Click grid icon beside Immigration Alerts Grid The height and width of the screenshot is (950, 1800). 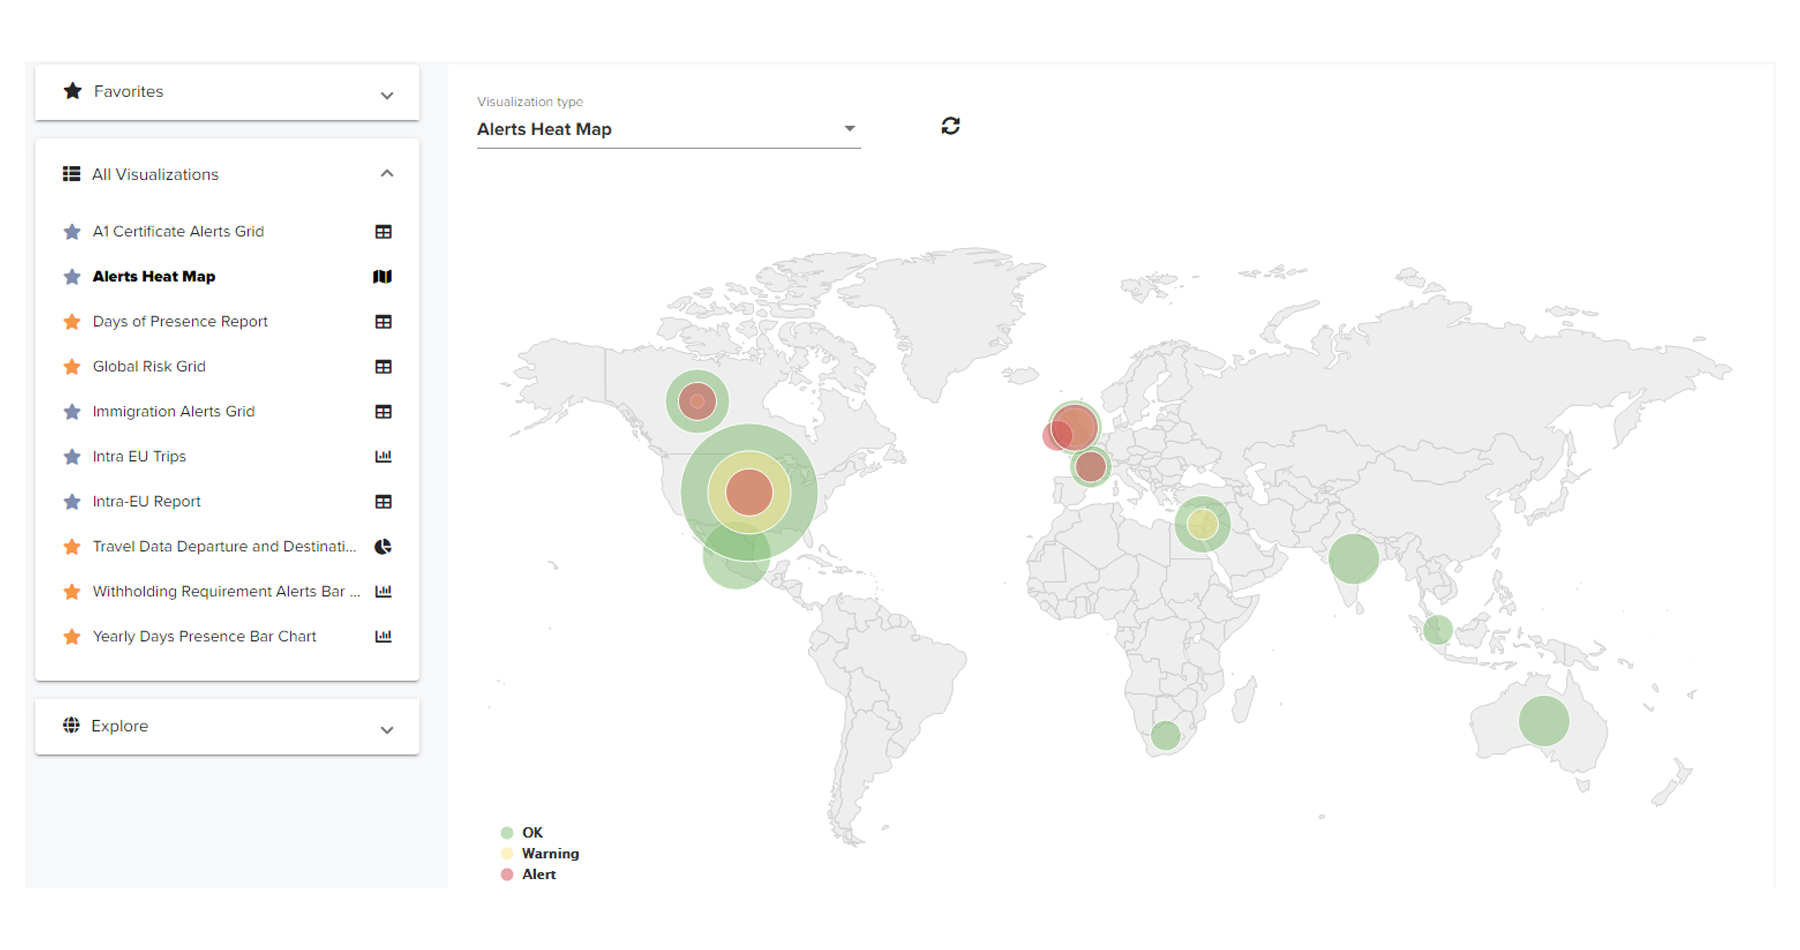pyautogui.click(x=383, y=412)
